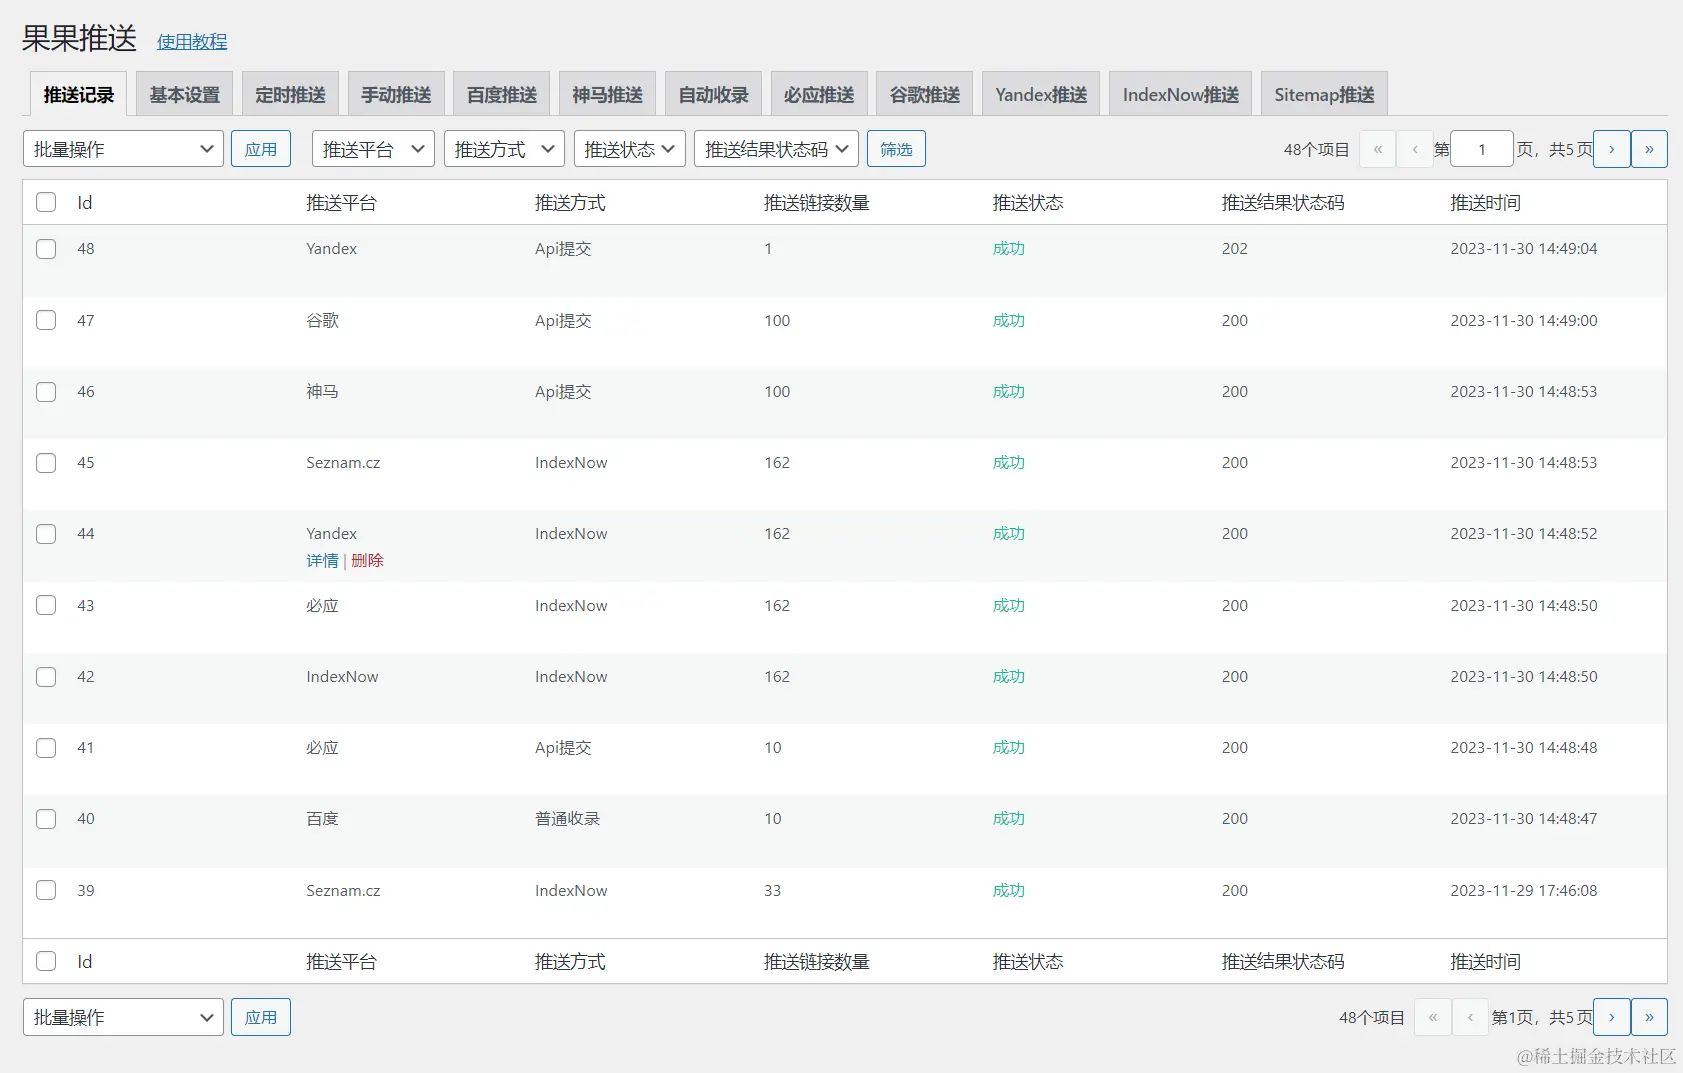Open the 推送状态 filter dropdown

(629, 149)
